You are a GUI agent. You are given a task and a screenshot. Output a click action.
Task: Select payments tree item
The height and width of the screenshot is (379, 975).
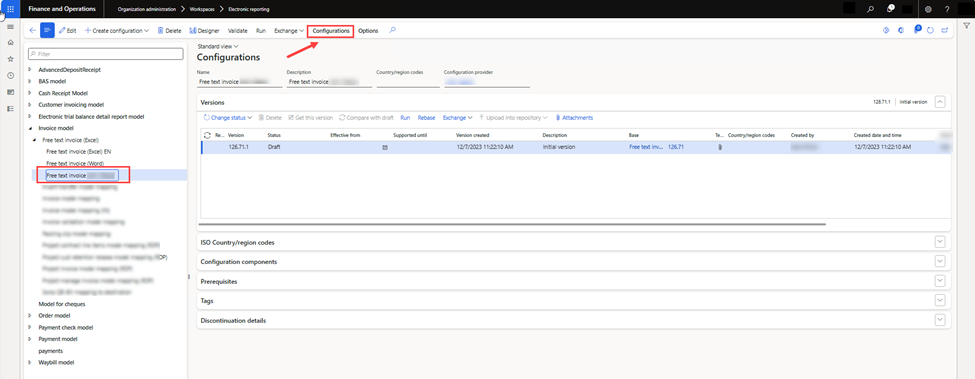pyautogui.click(x=51, y=351)
